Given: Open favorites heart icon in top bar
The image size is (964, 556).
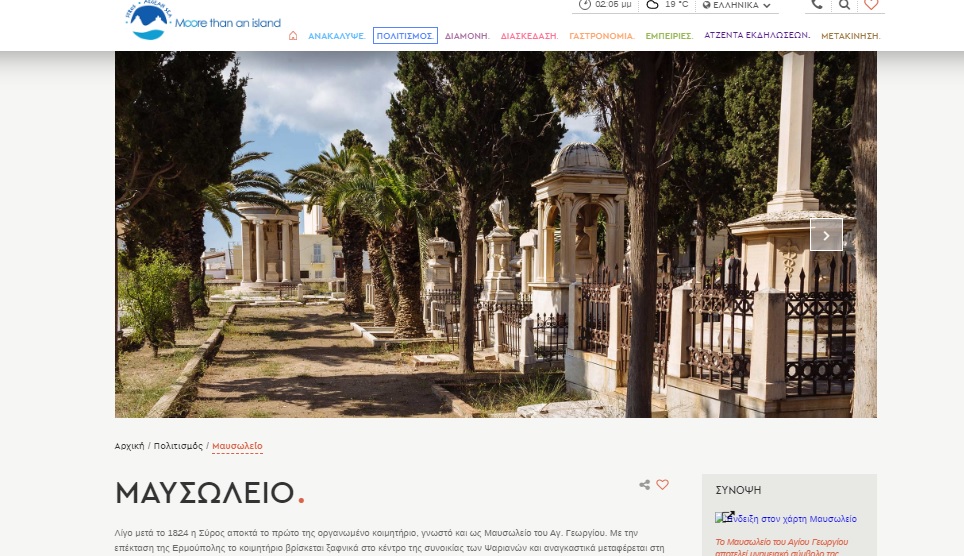Looking at the screenshot, I should pyautogui.click(x=871, y=5).
